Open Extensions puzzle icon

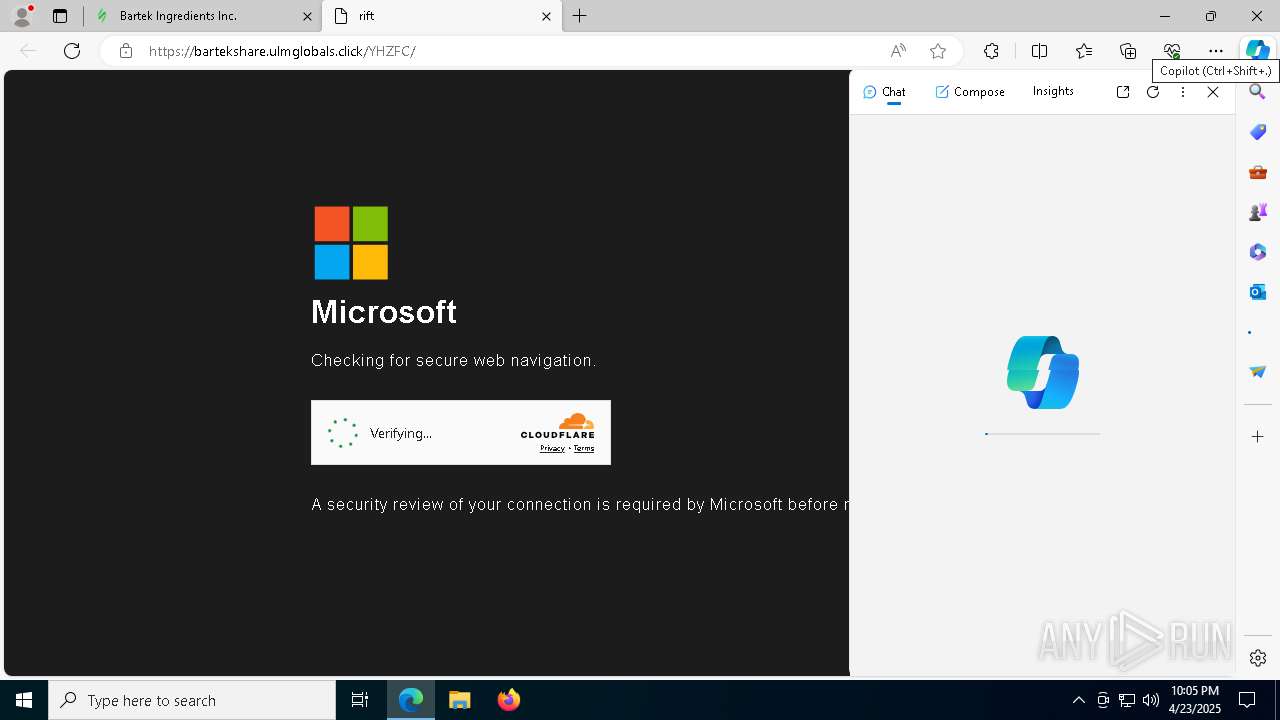click(991, 51)
